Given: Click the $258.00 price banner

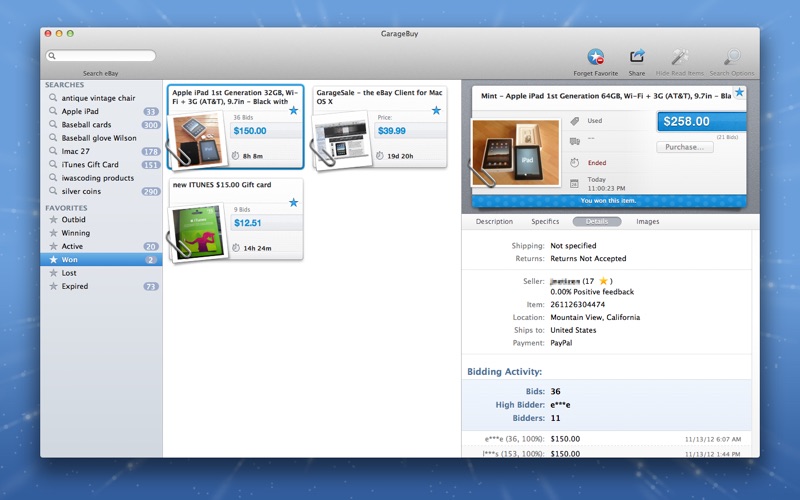Looking at the screenshot, I should (x=702, y=122).
